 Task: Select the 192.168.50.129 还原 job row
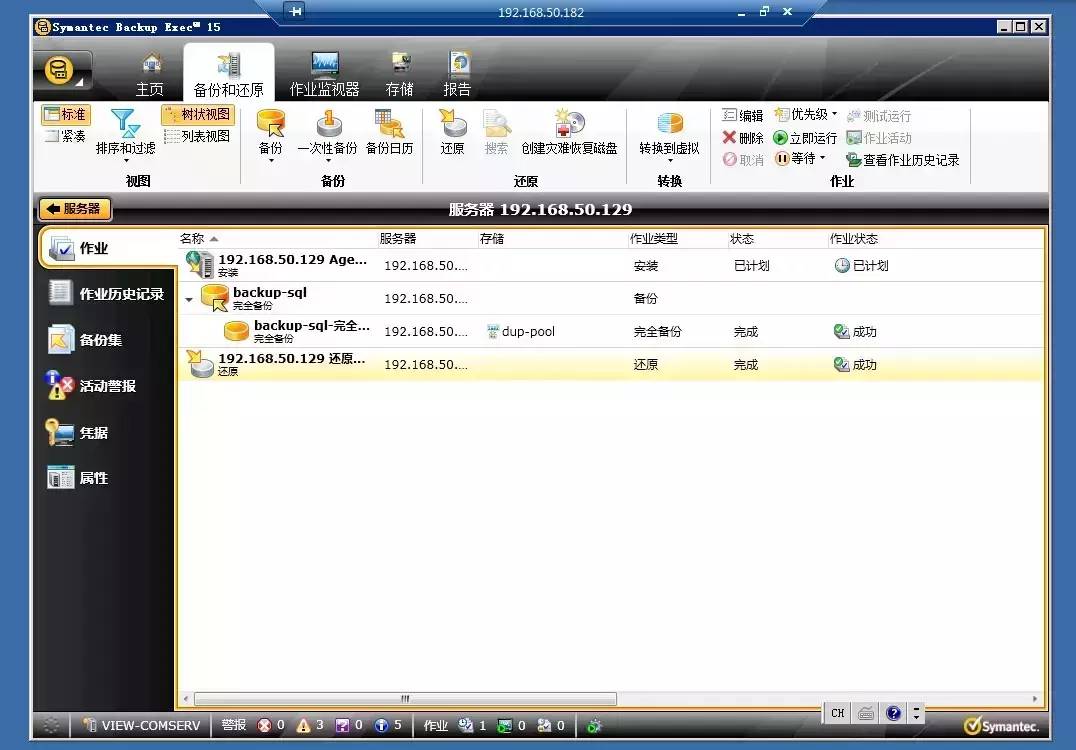(x=611, y=364)
